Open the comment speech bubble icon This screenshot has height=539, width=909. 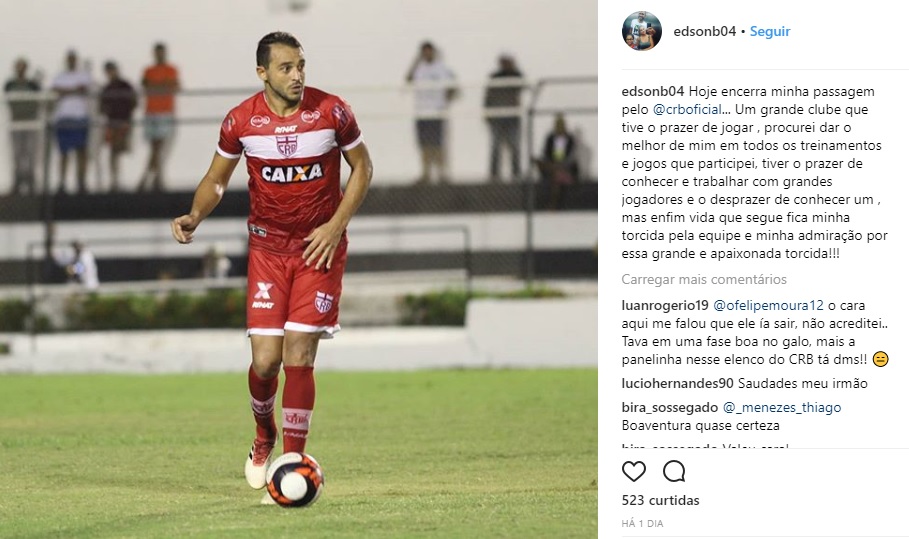click(x=674, y=471)
